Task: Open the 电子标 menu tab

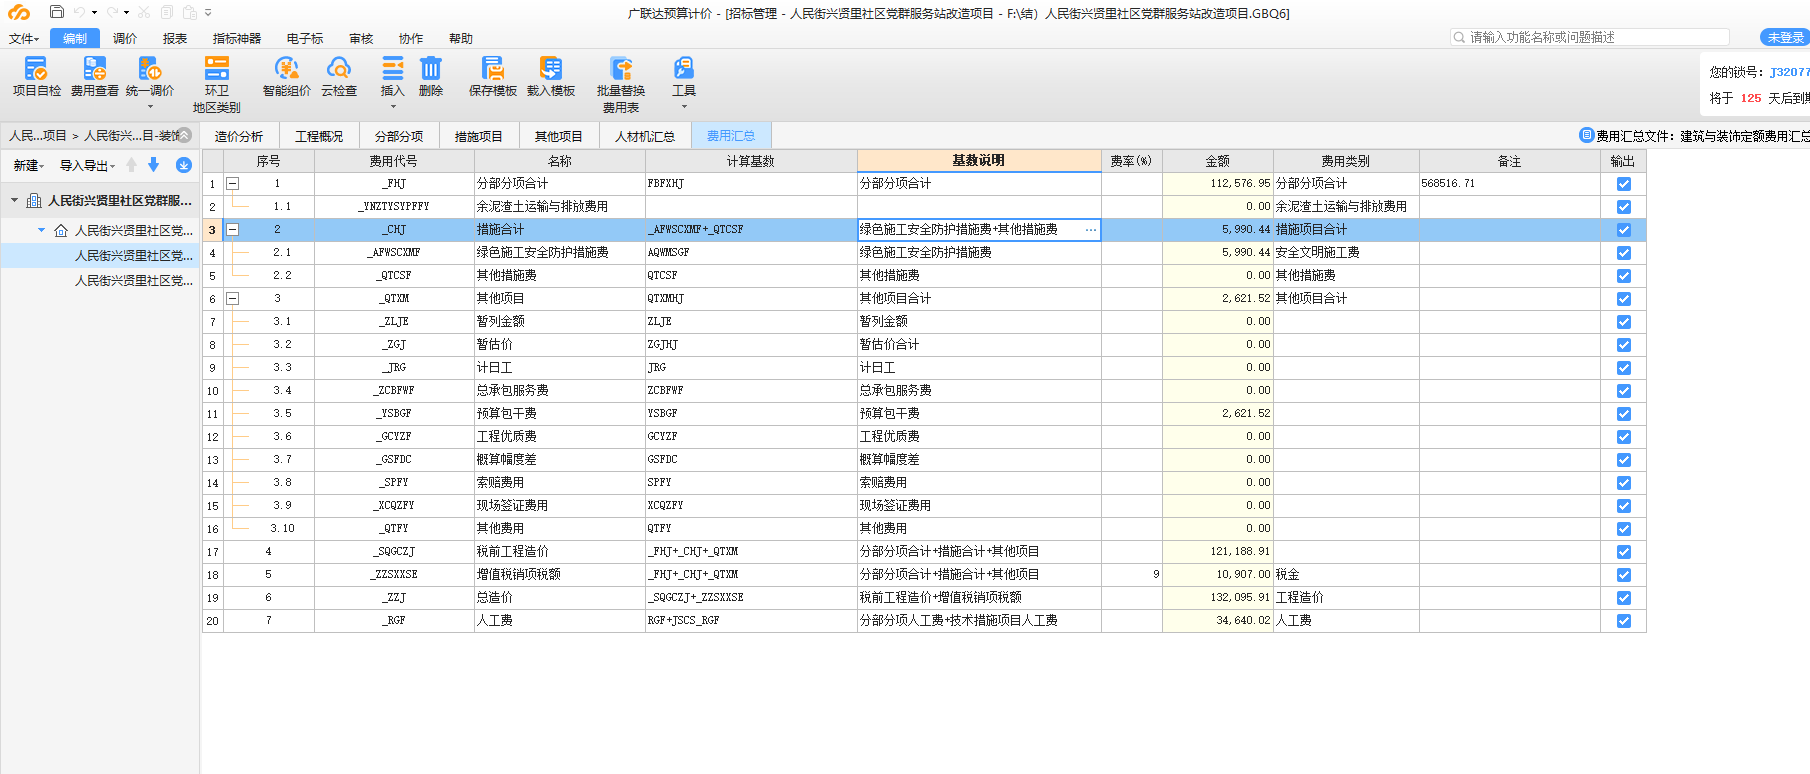Action: (305, 38)
